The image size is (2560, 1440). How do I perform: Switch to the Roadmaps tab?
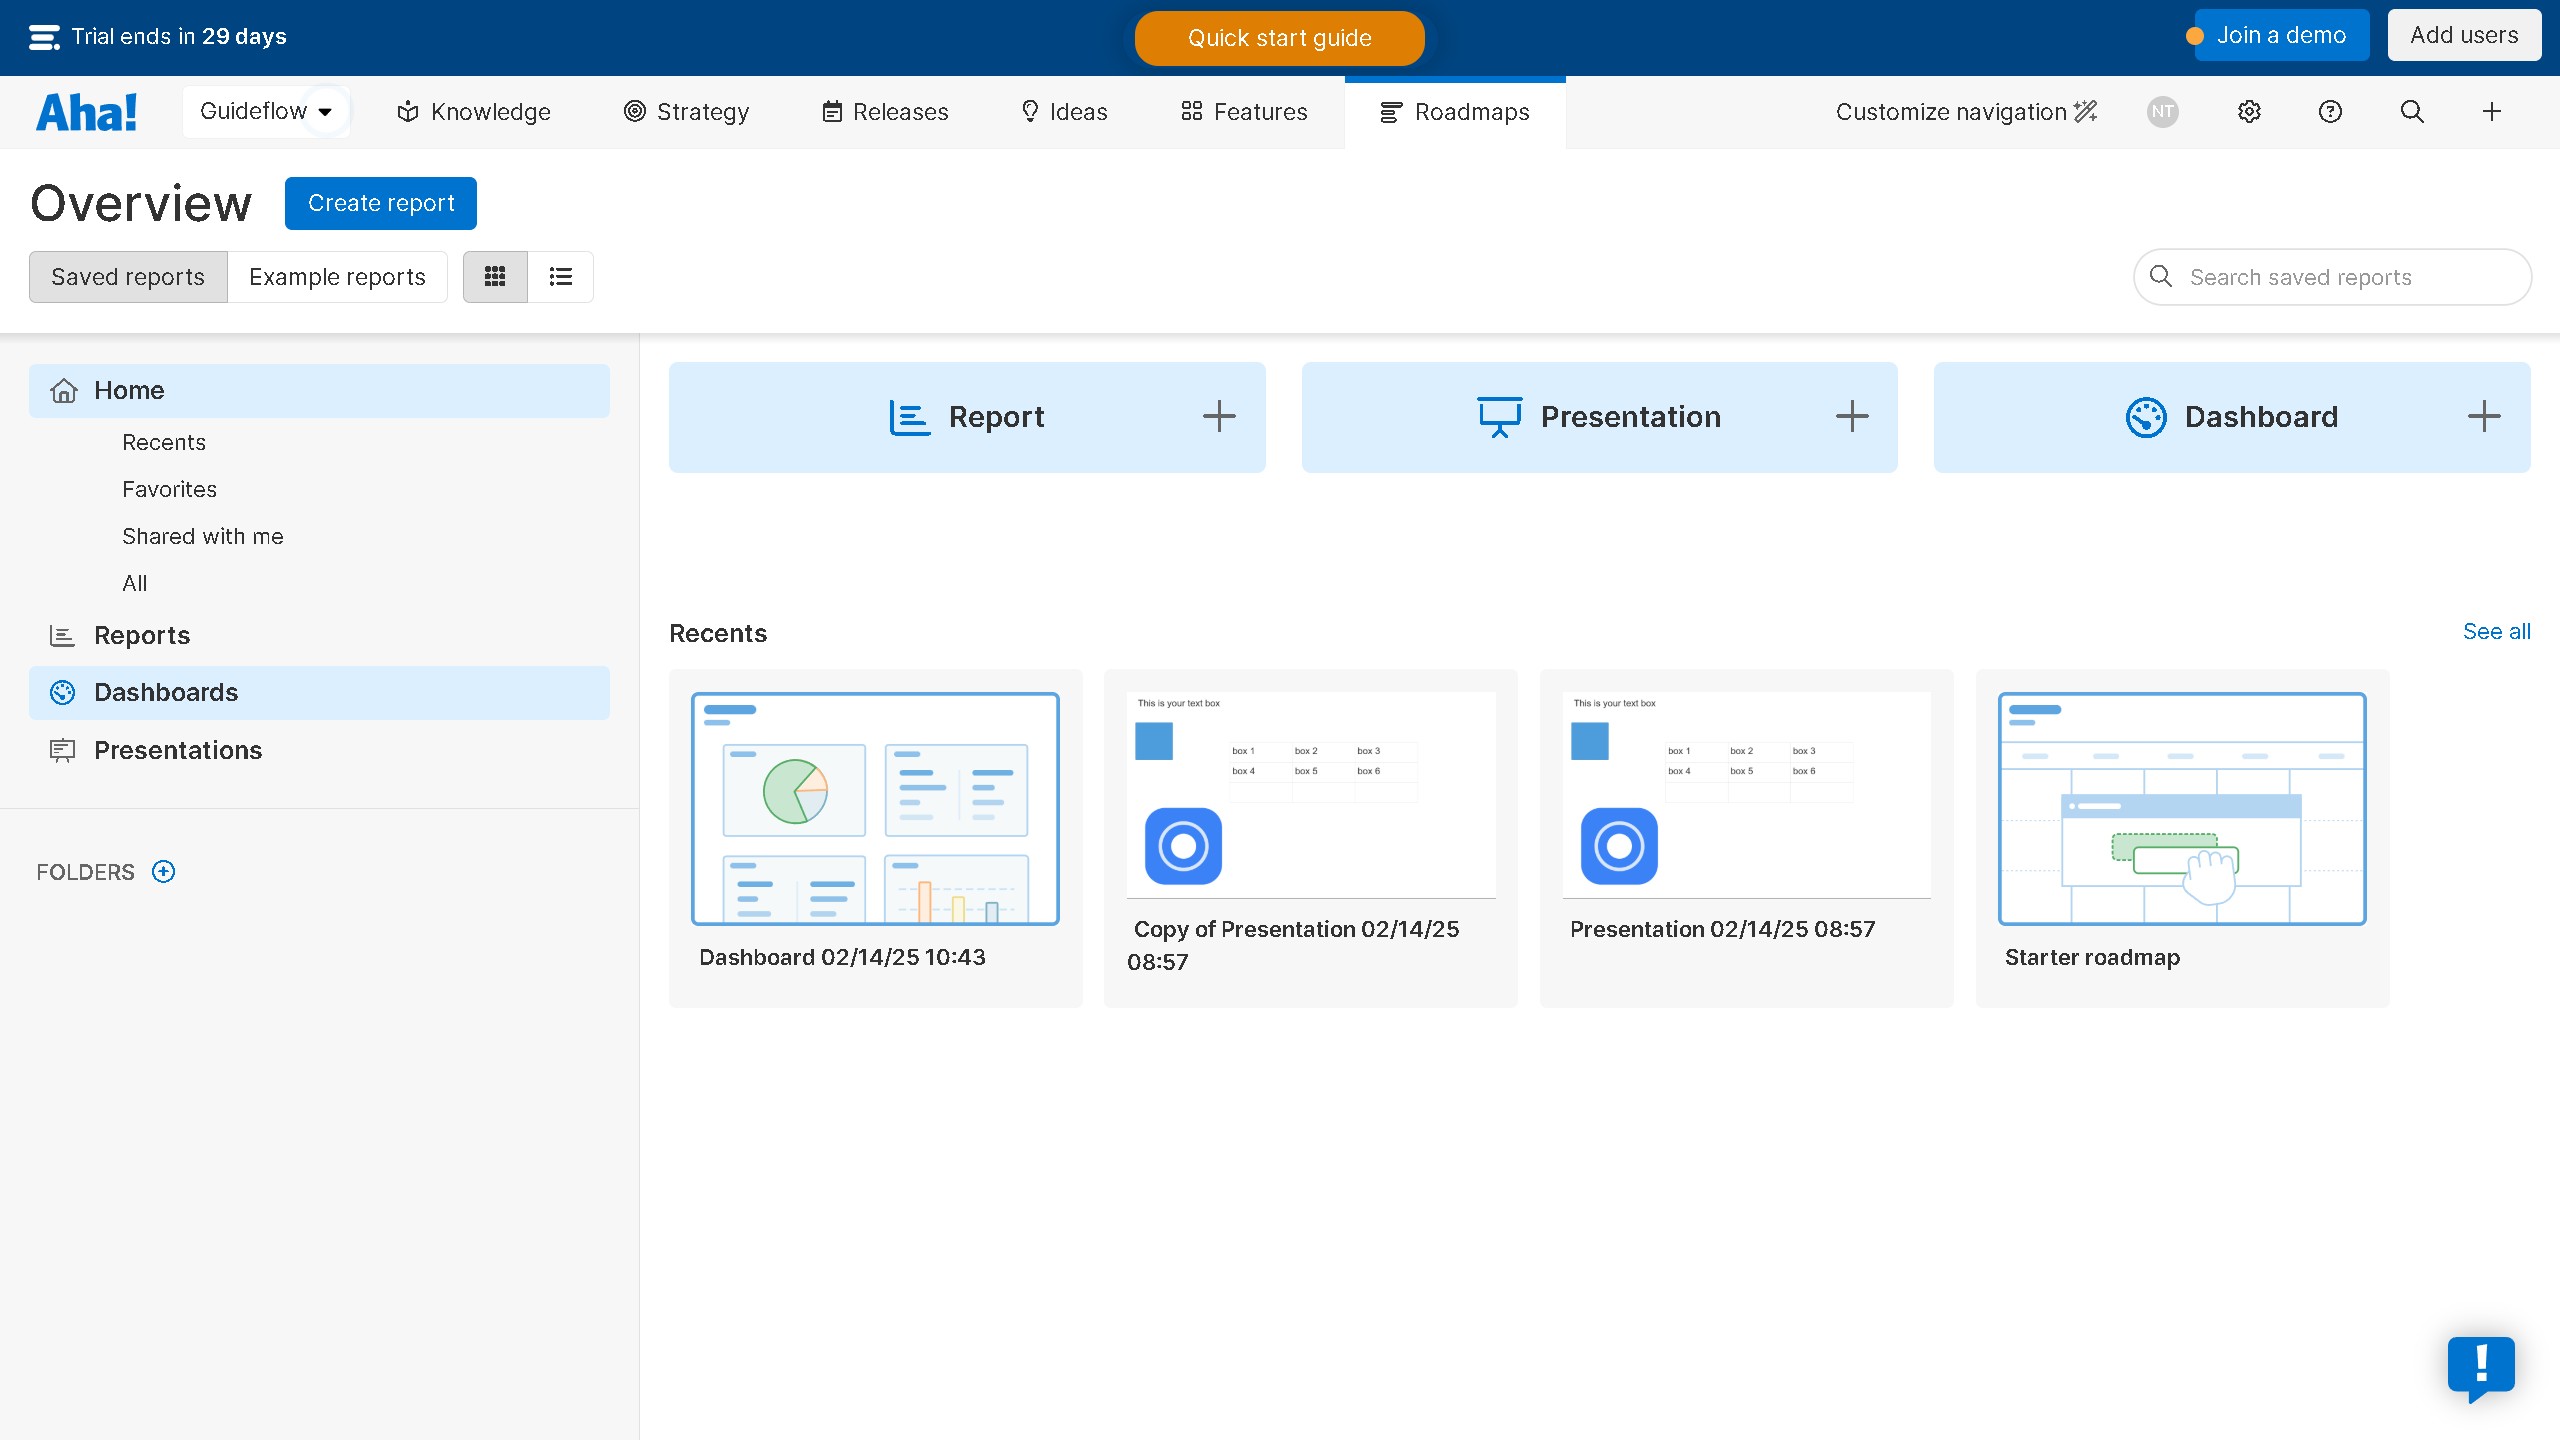pyautogui.click(x=1454, y=111)
